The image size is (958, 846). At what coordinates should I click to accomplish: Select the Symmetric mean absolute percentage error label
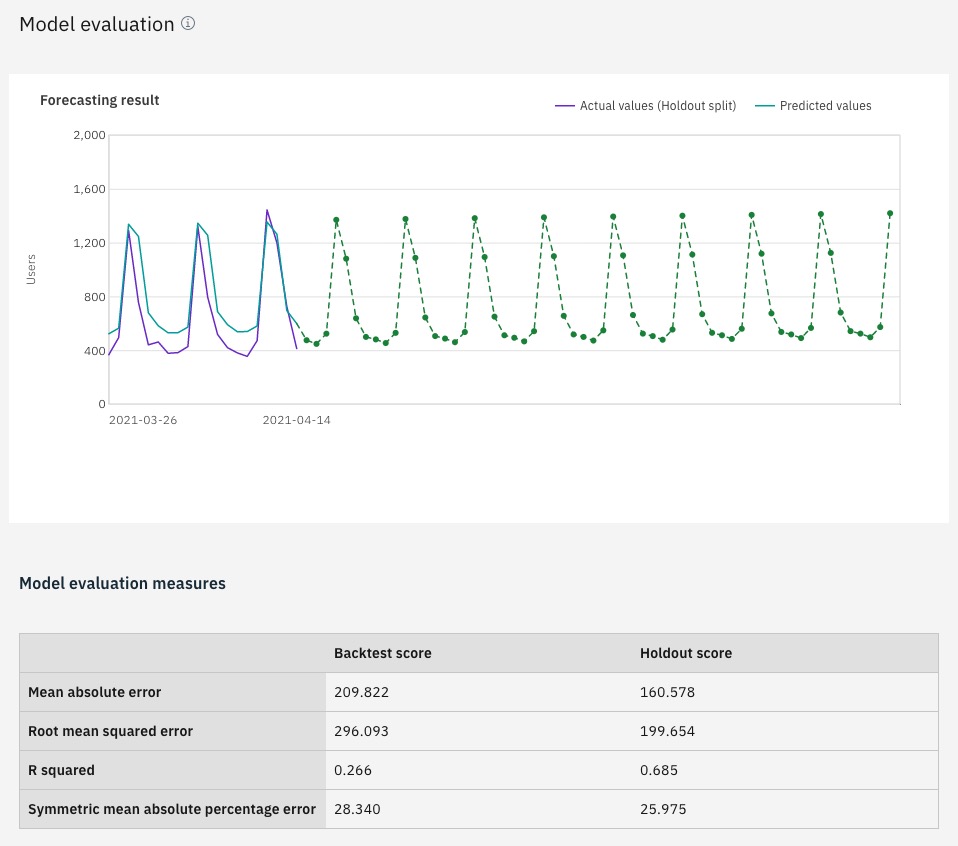(172, 809)
